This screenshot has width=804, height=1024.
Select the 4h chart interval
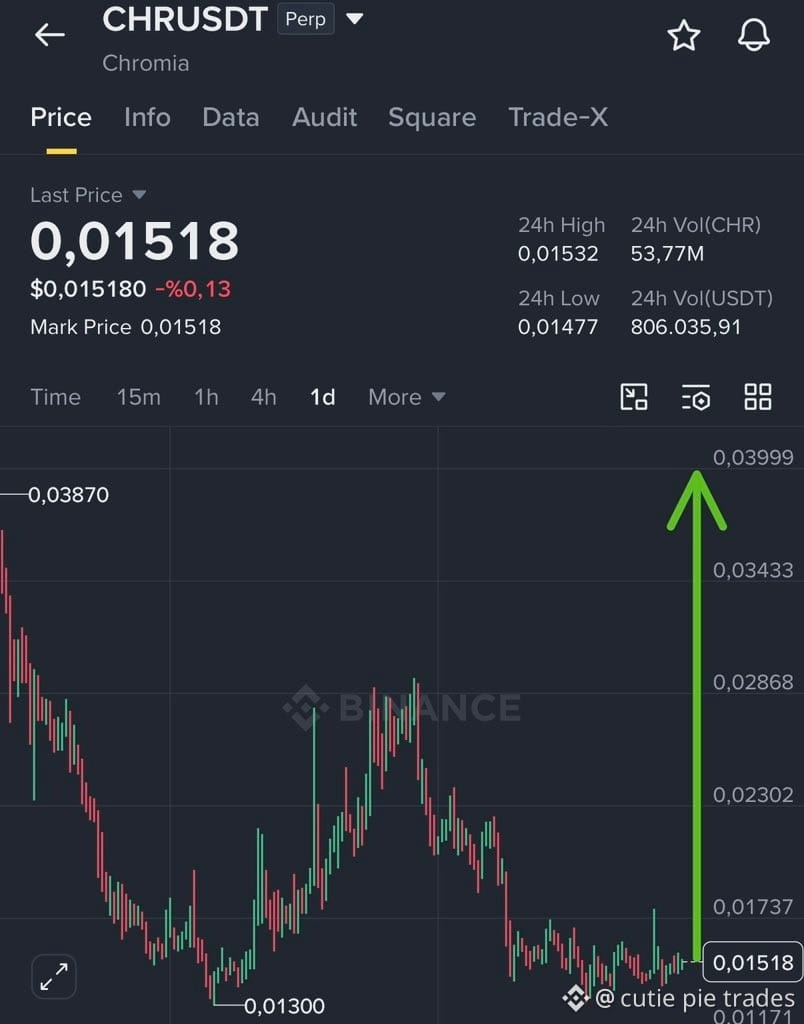pyautogui.click(x=264, y=396)
